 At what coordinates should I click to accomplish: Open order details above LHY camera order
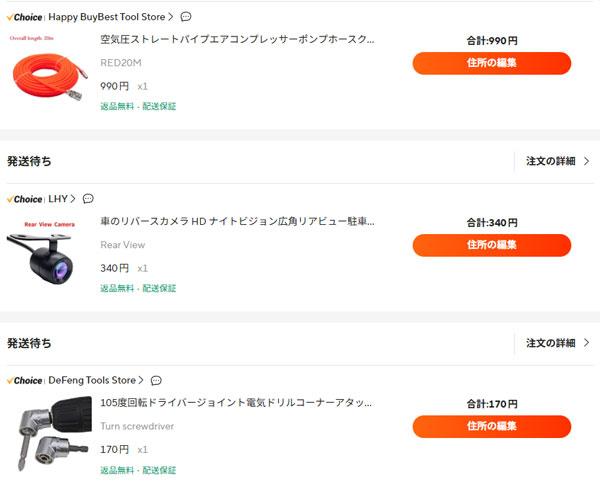[x=557, y=161]
